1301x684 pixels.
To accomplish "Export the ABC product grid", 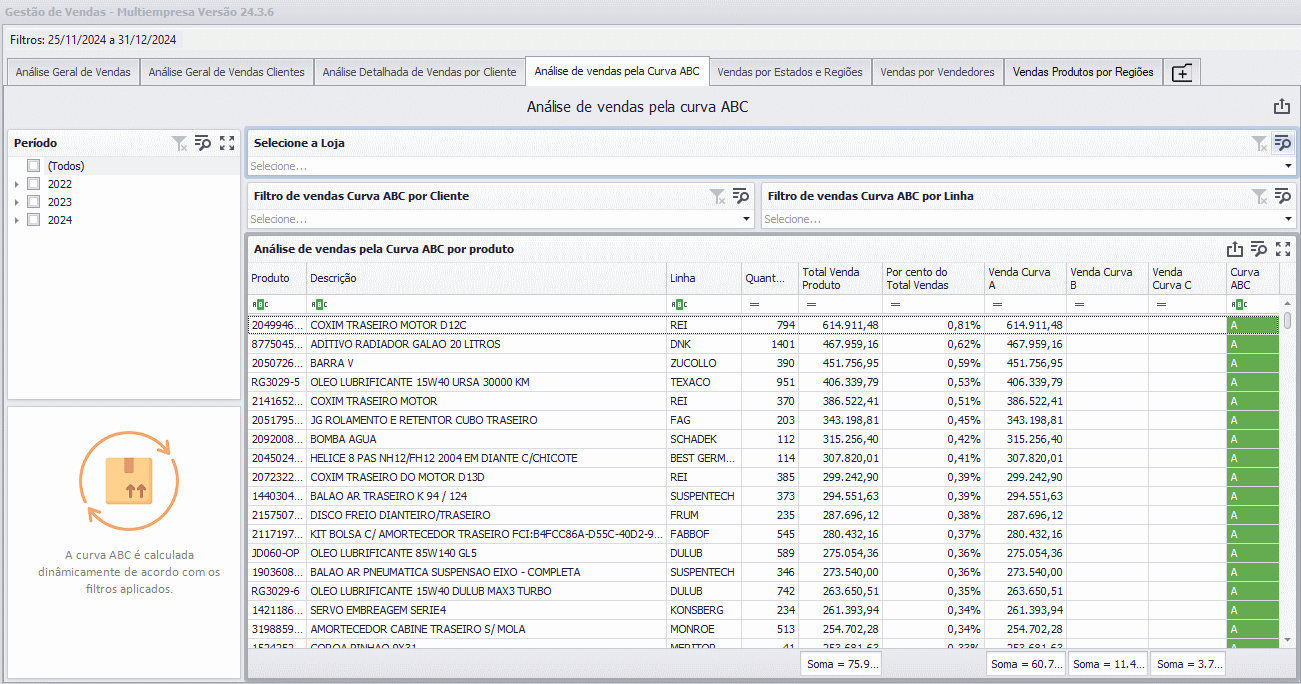I will coord(1235,249).
